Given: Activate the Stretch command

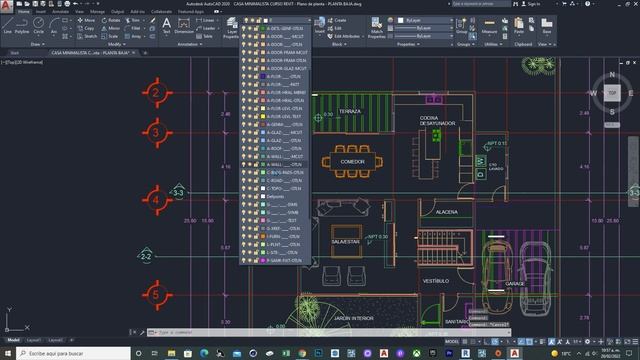Looking at the screenshot, I should pos(87,36).
